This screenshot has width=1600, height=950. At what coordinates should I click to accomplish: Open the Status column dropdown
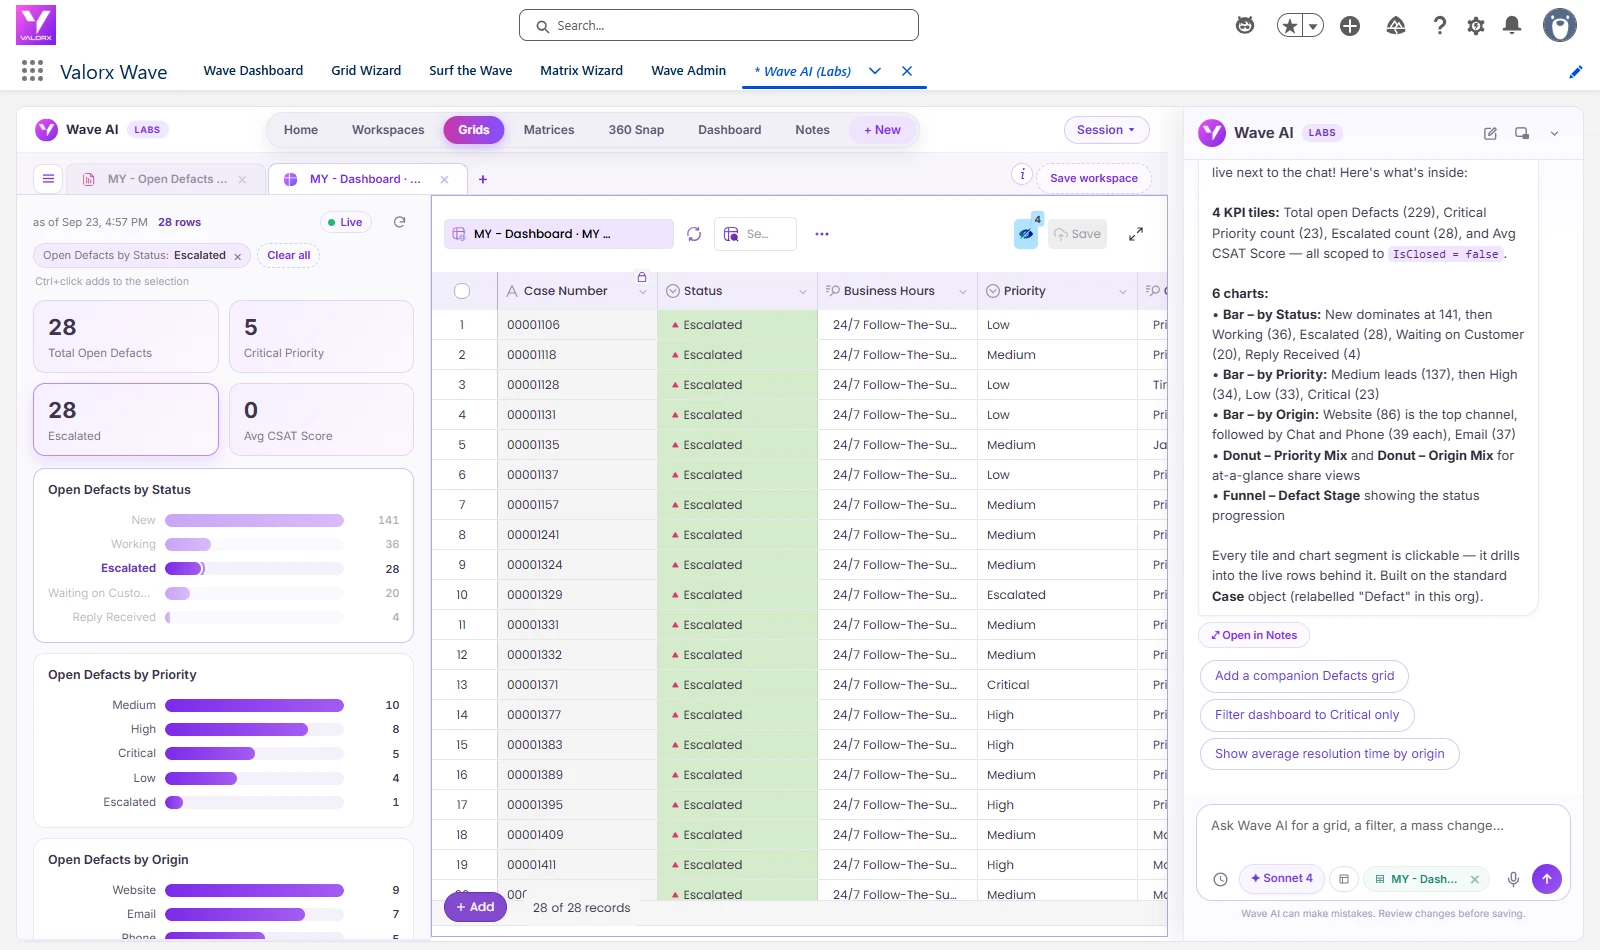pyautogui.click(x=803, y=291)
